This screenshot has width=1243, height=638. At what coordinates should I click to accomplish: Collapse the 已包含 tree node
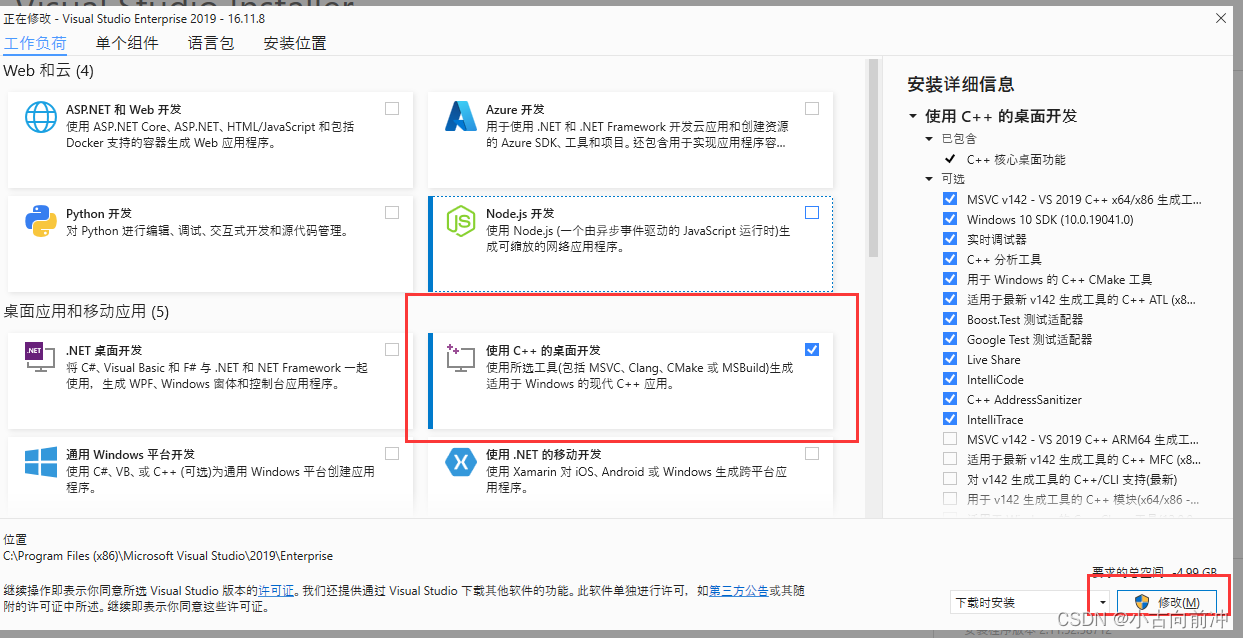pyautogui.click(x=929, y=139)
